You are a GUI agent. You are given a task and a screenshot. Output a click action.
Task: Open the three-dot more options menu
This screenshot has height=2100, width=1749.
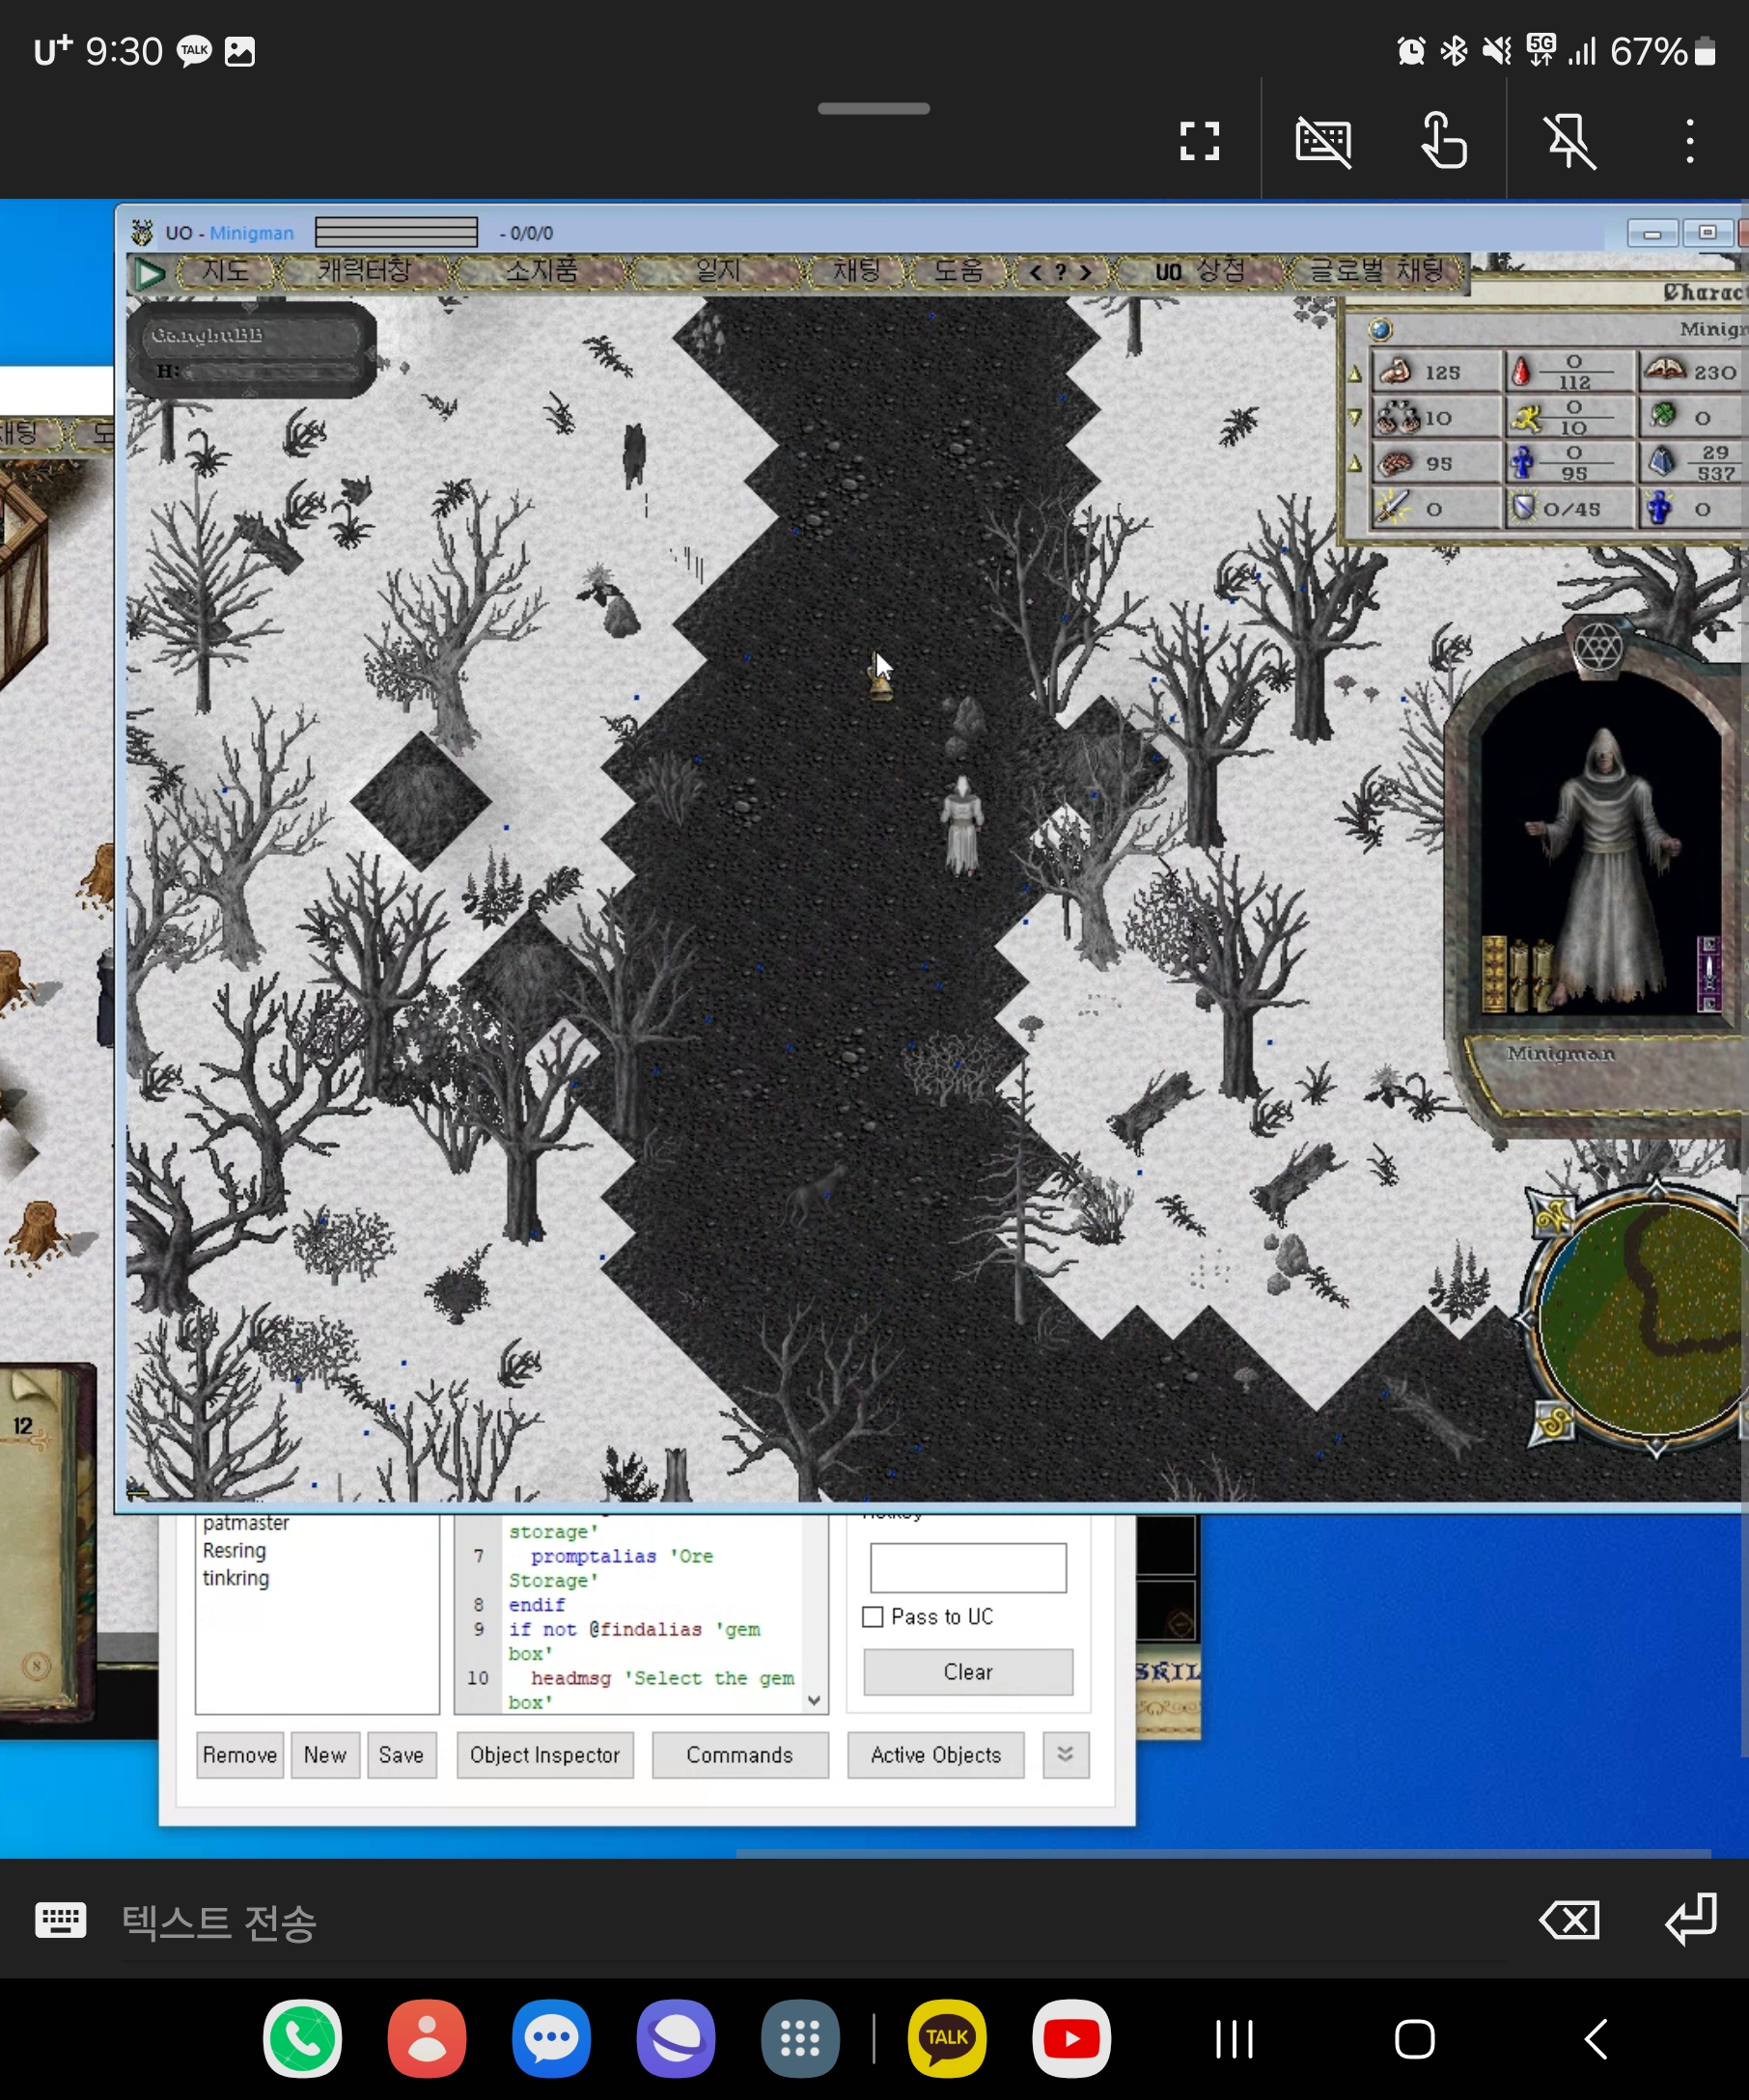1690,141
